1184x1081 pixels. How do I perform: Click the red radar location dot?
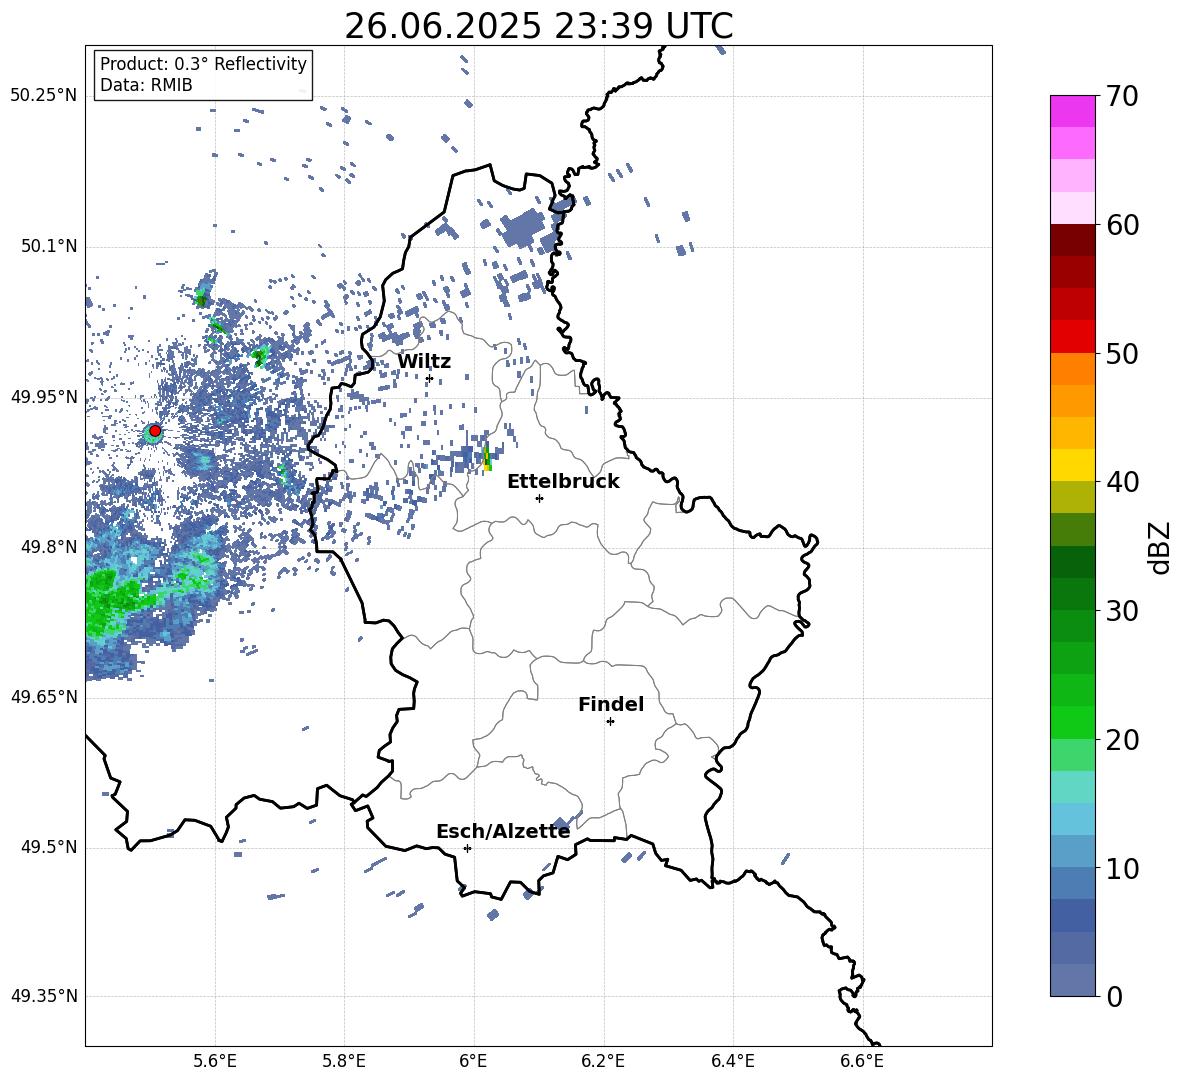point(155,431)
